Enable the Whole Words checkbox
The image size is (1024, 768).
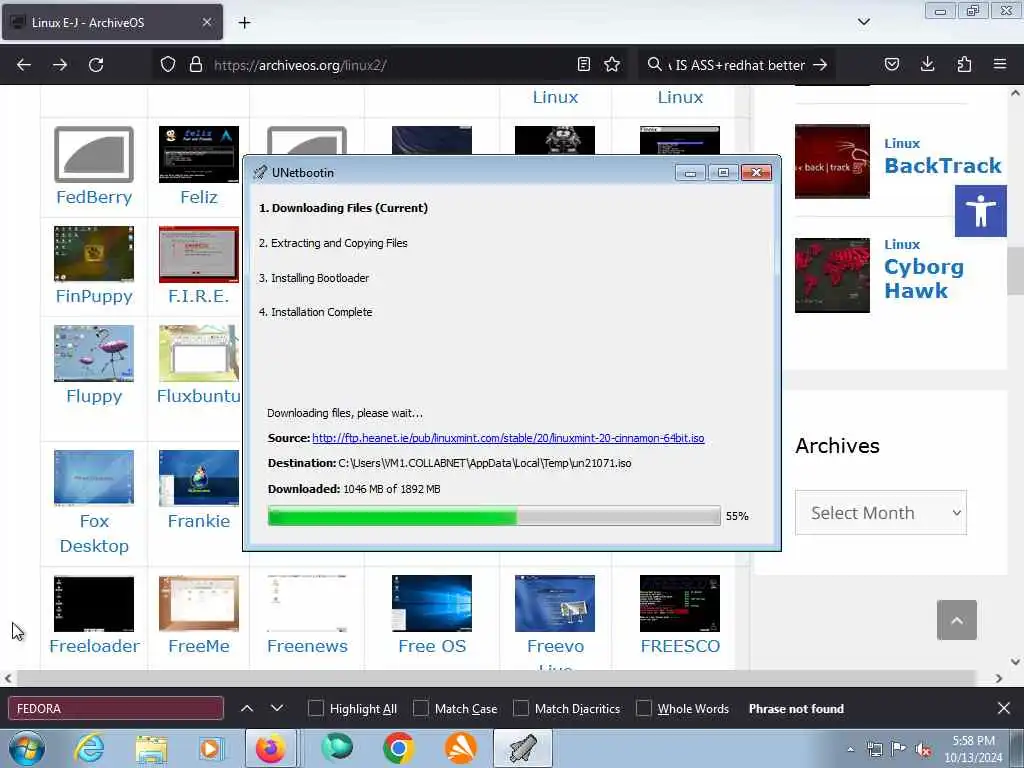[644, 709]
